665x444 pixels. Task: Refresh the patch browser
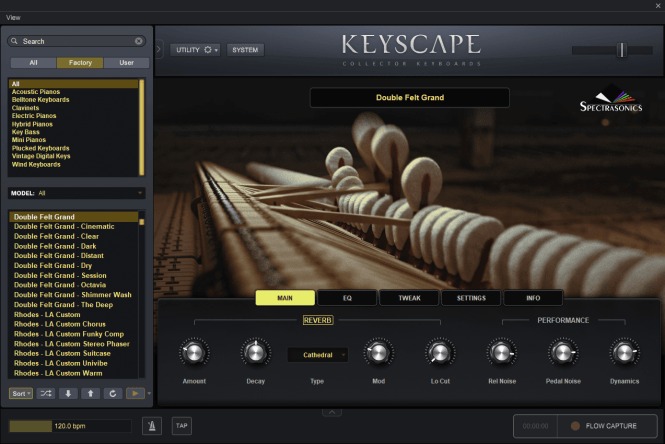click(x=113, y=394)
